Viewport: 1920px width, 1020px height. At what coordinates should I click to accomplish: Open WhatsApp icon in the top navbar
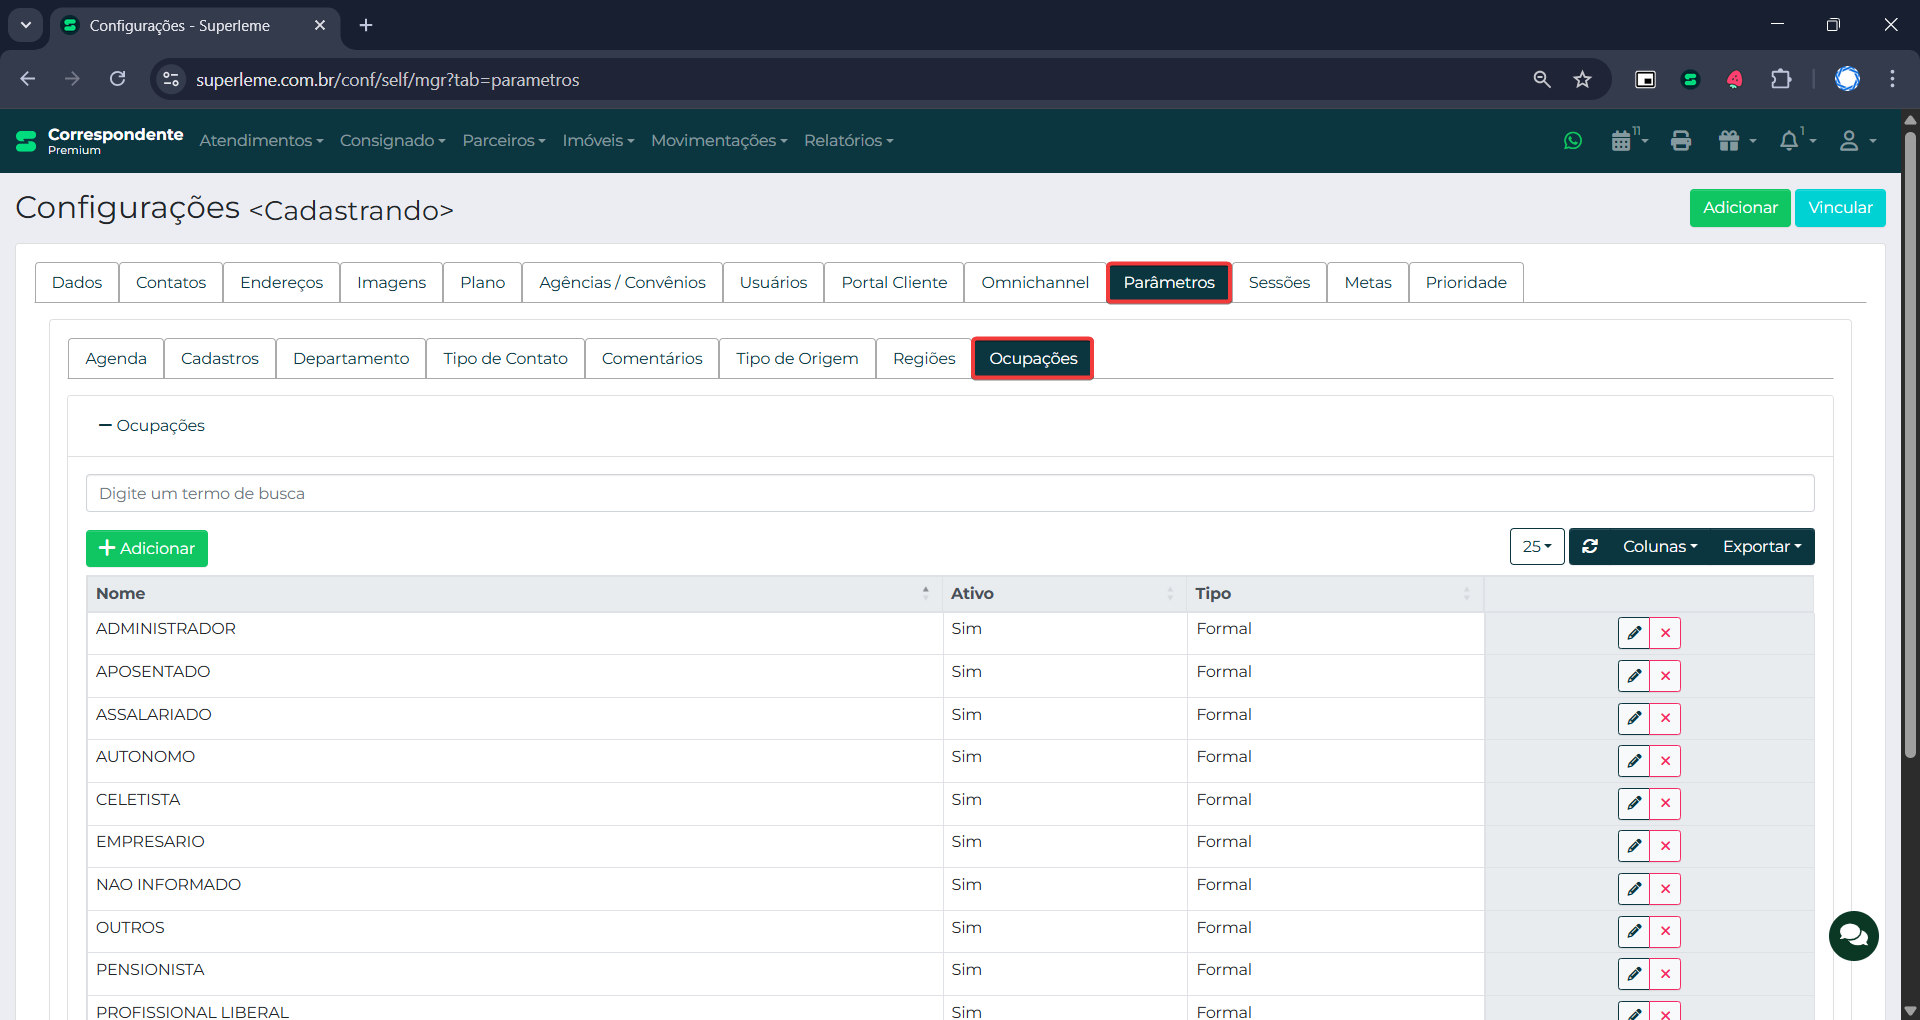tap(1573, 141)
